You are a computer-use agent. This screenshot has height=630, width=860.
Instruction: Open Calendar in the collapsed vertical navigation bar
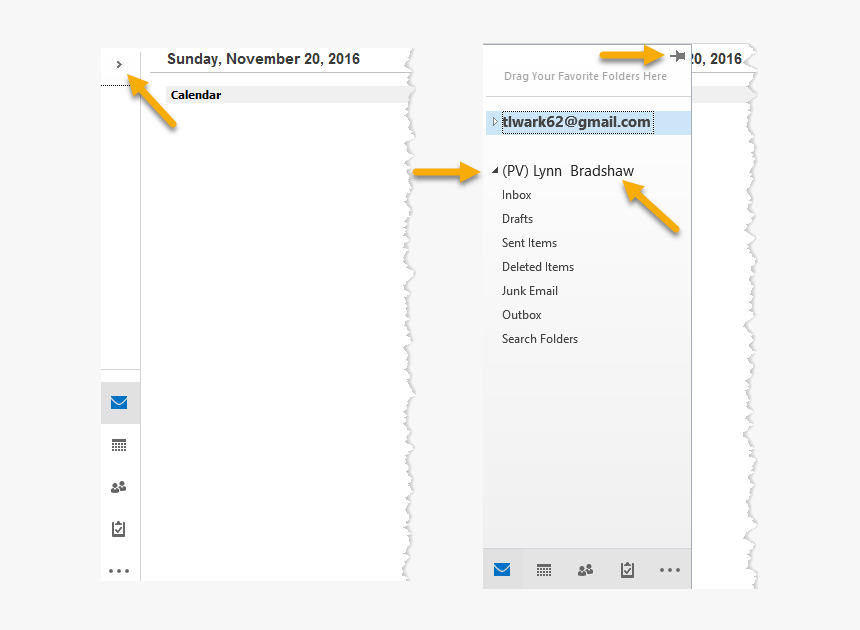click(x=119, y=445)
